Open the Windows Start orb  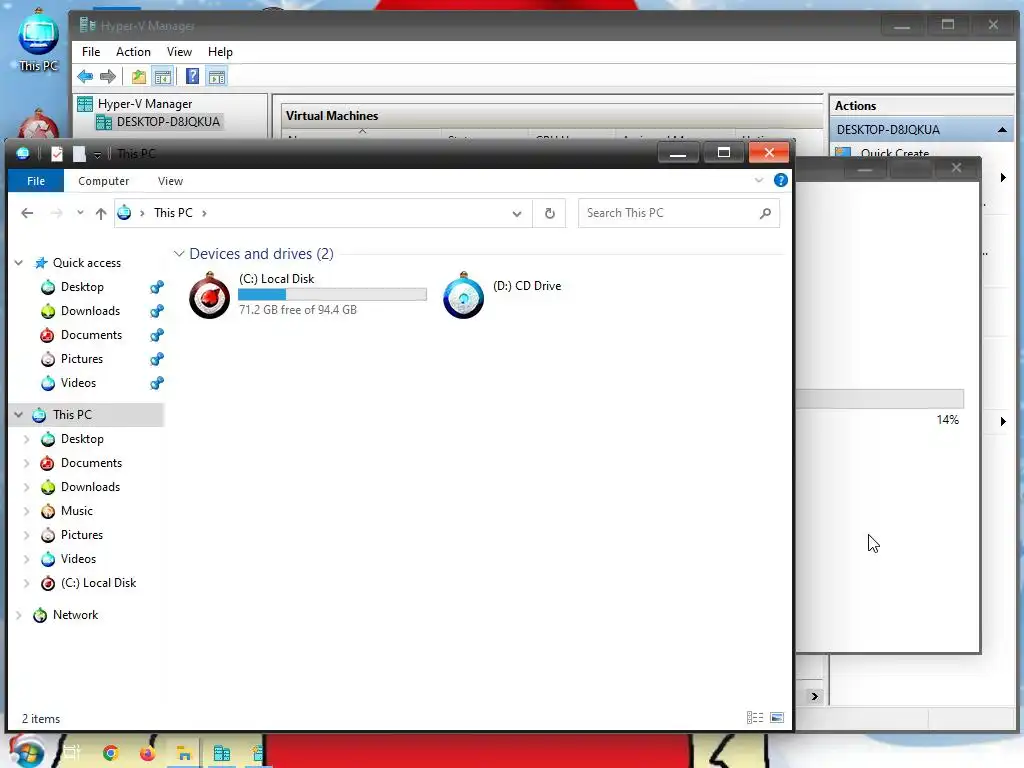pyautogui.click(x=25, y=752)
